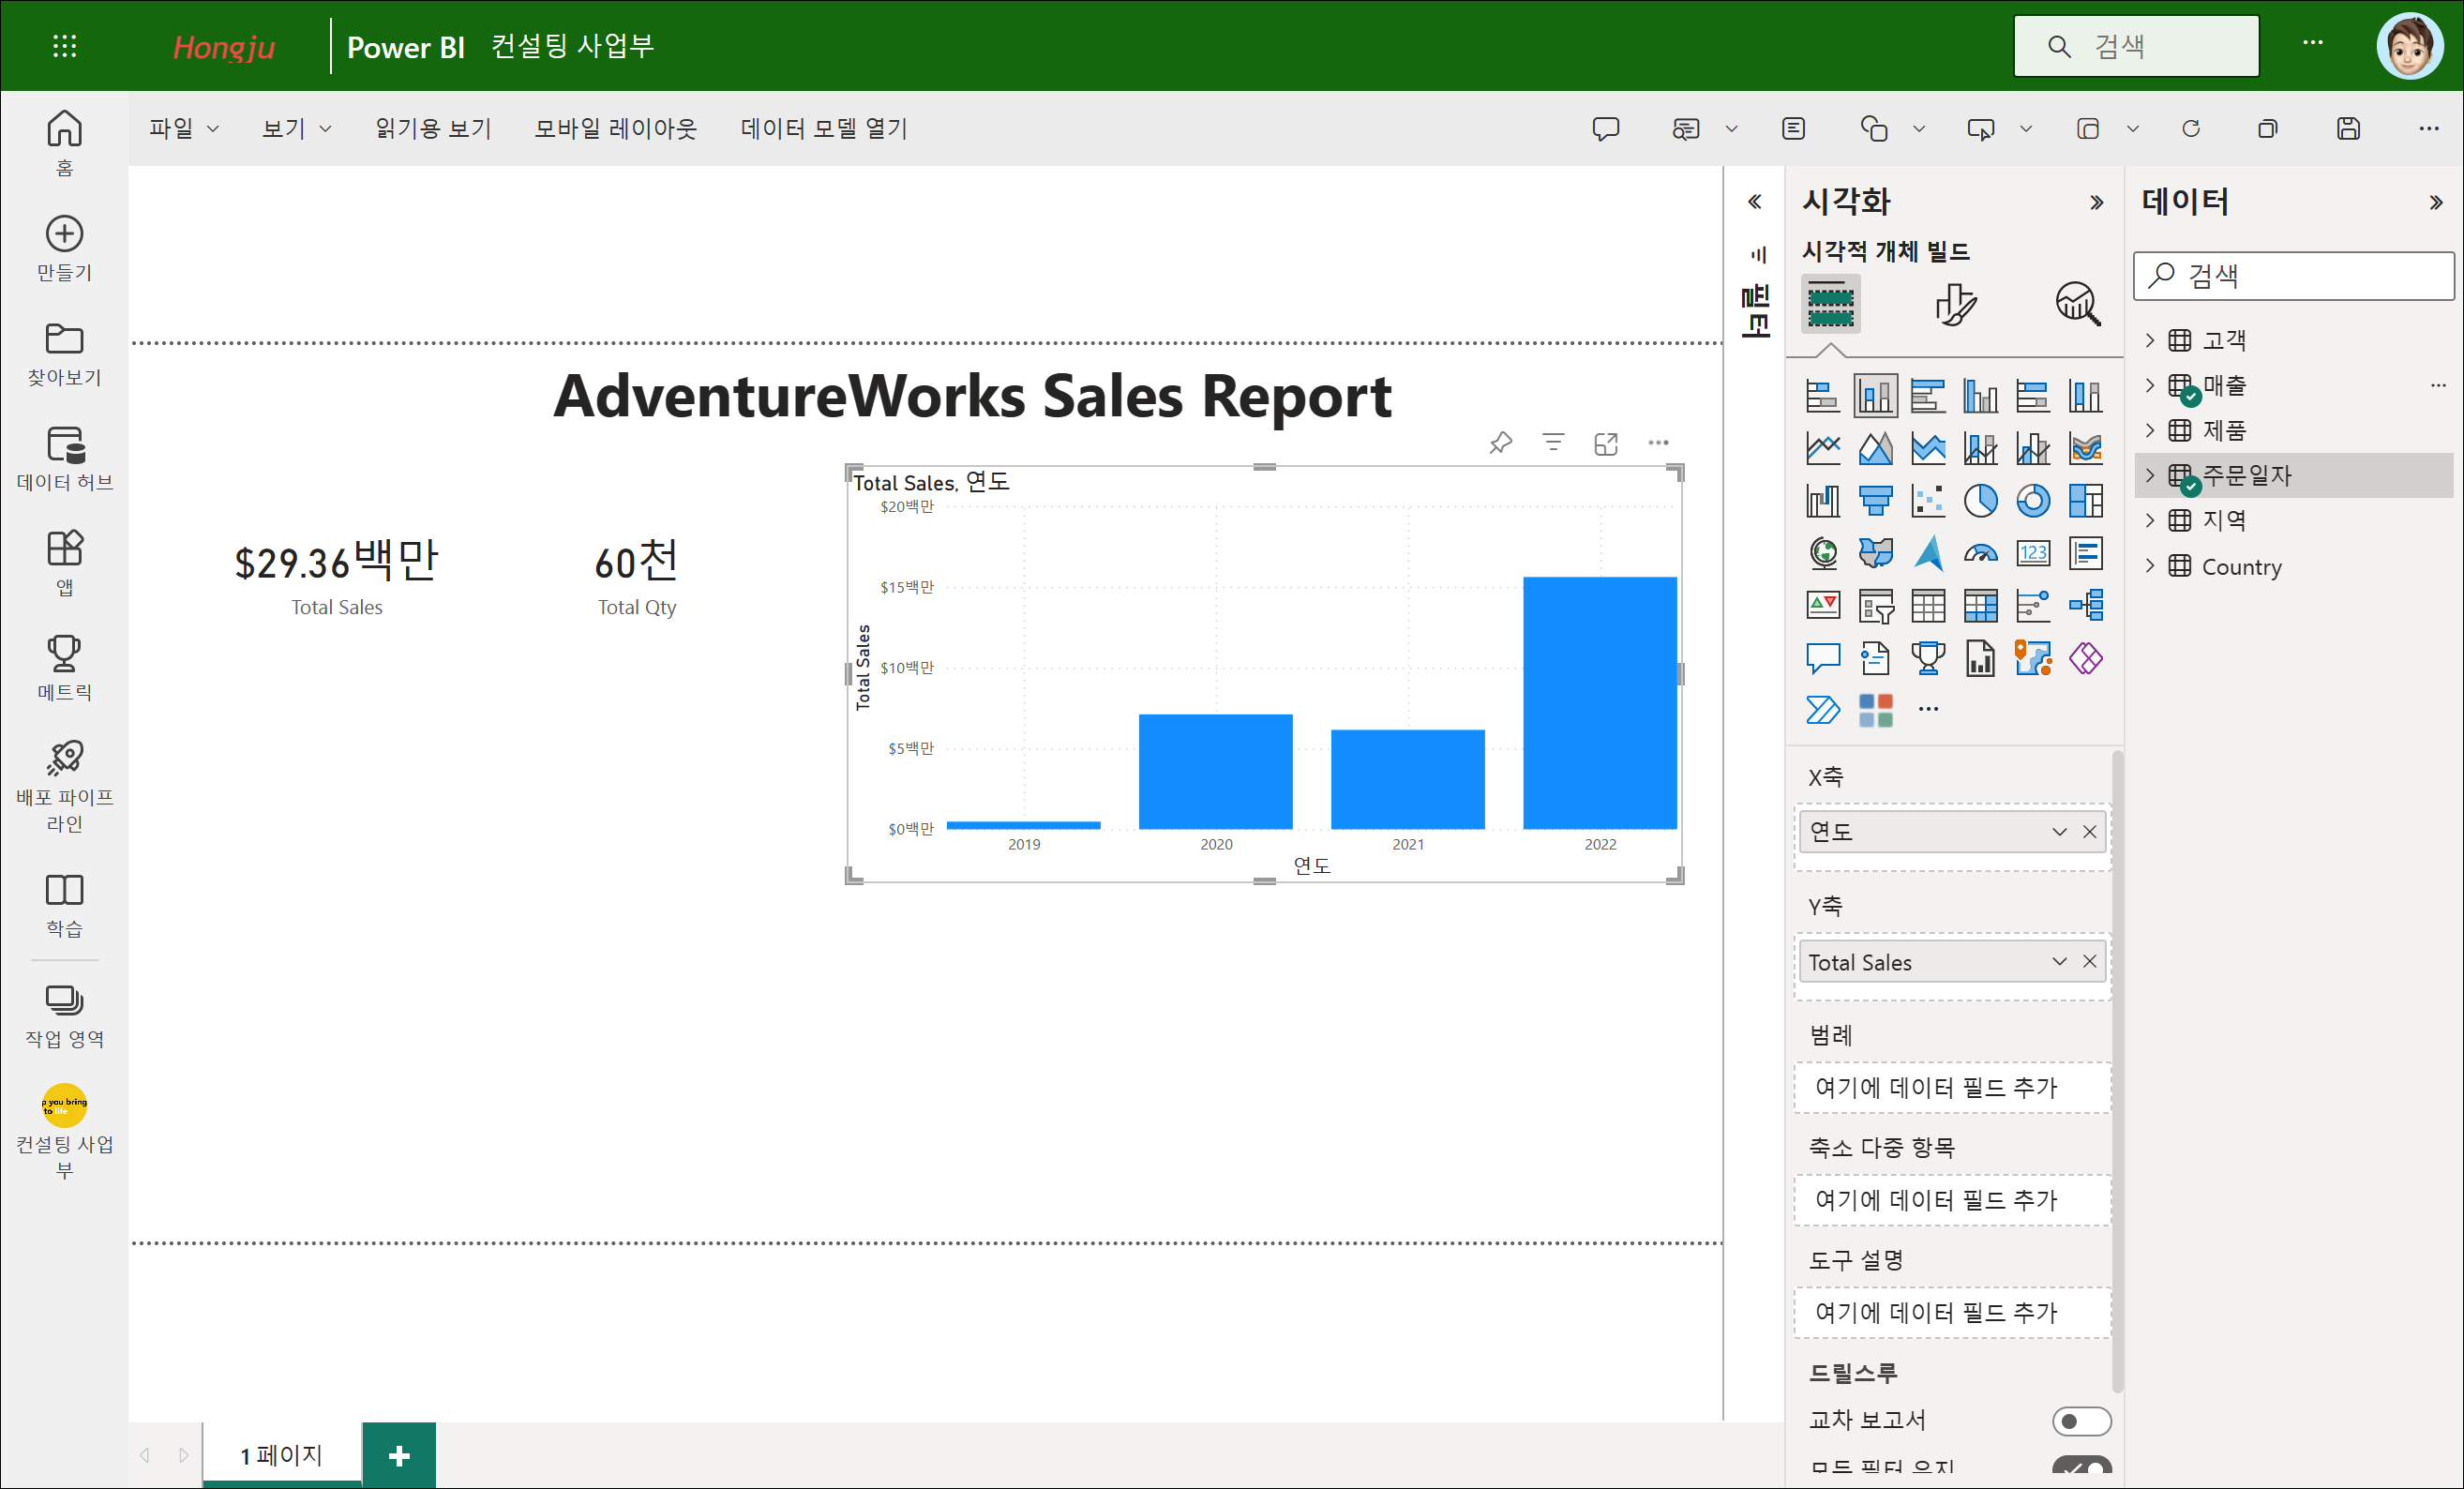Select the donut chart visual icon
Image resolution: width=2464 pixels, height=1489 pixels.
pyautogui.click(x=2032, y=500)
